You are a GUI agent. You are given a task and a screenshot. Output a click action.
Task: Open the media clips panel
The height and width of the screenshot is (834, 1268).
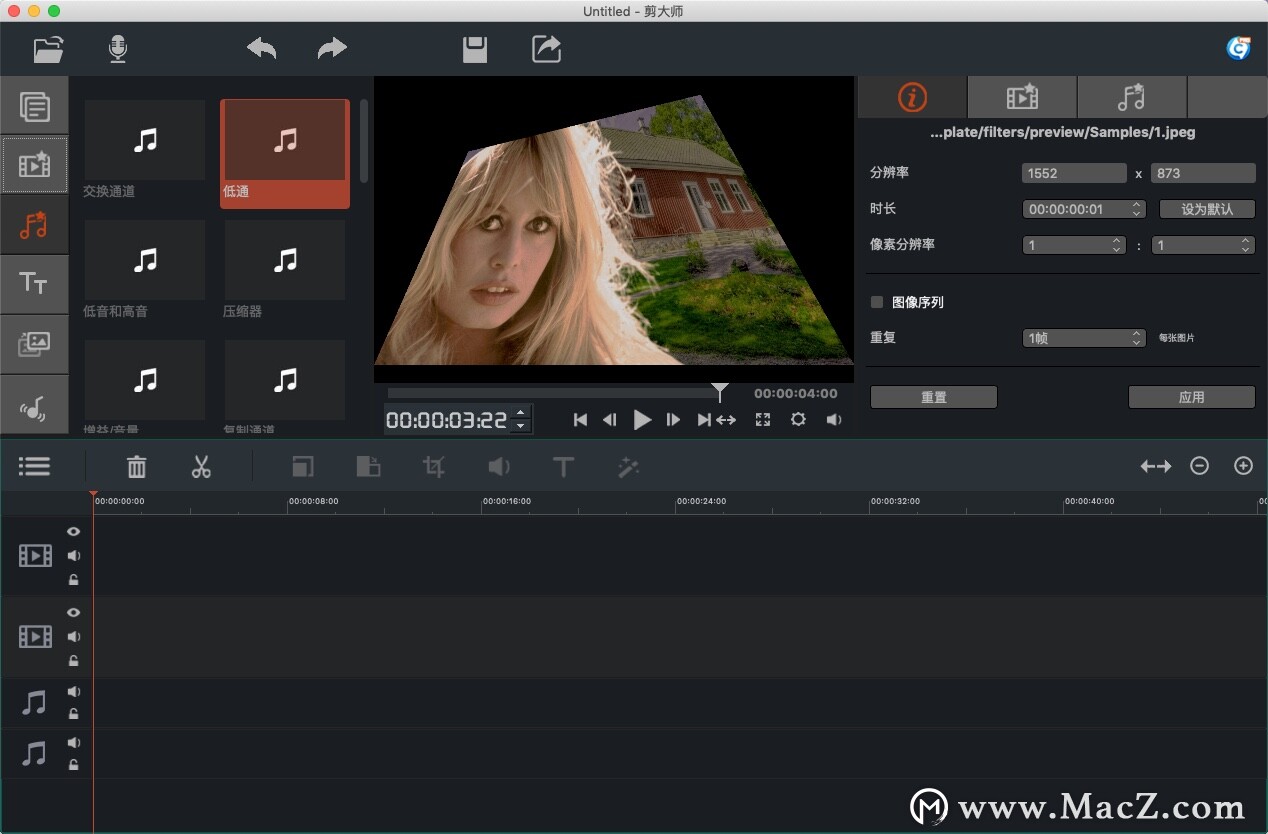click(x=35, y=105)
